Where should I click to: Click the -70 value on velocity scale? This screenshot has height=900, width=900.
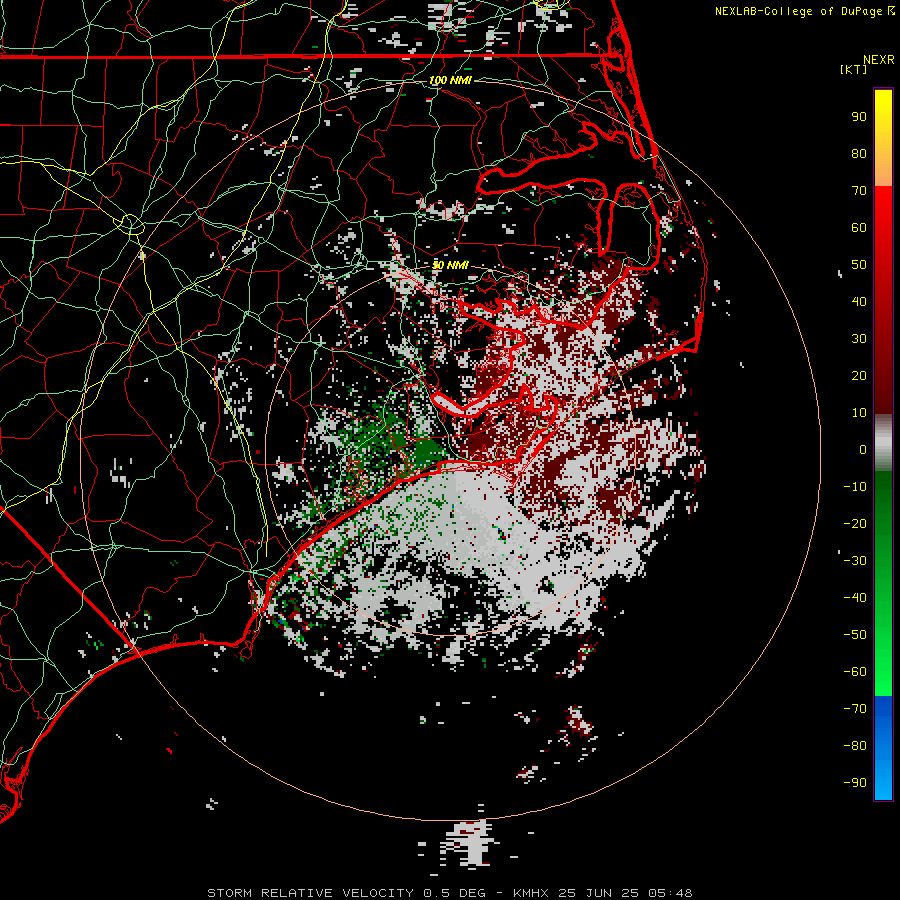point(855,709)
